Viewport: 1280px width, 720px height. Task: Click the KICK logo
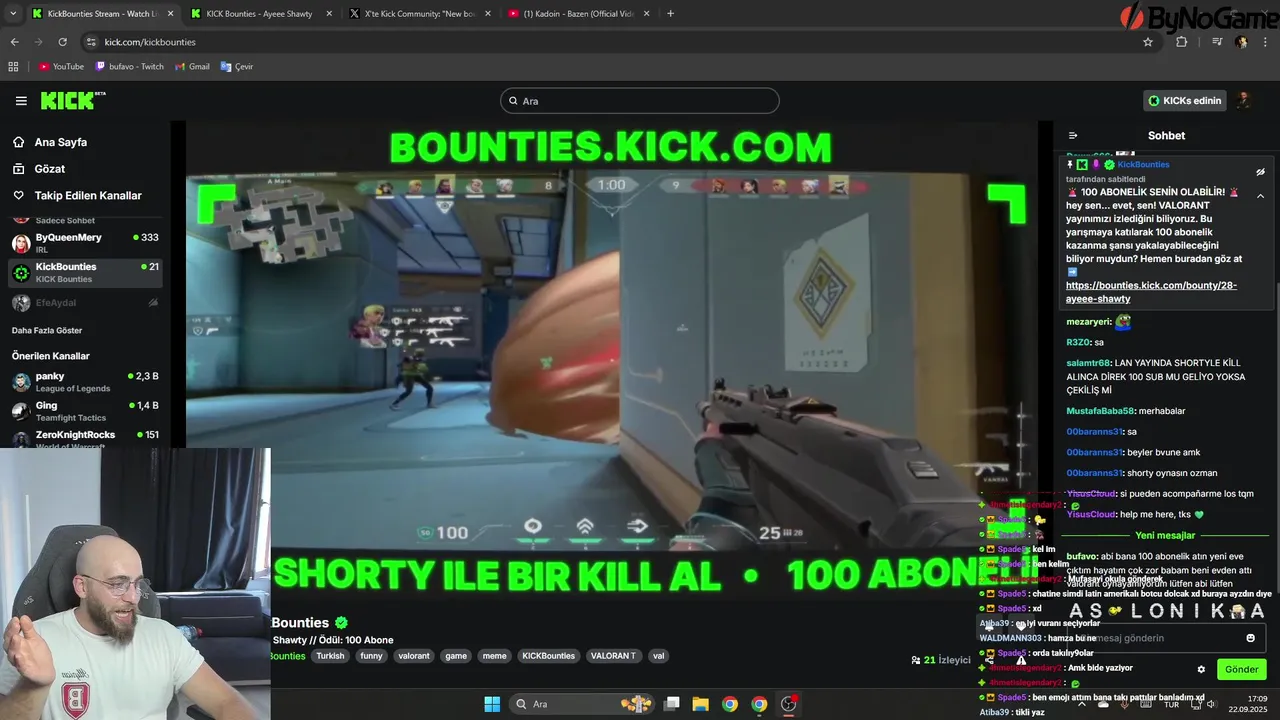coord(72,100)
